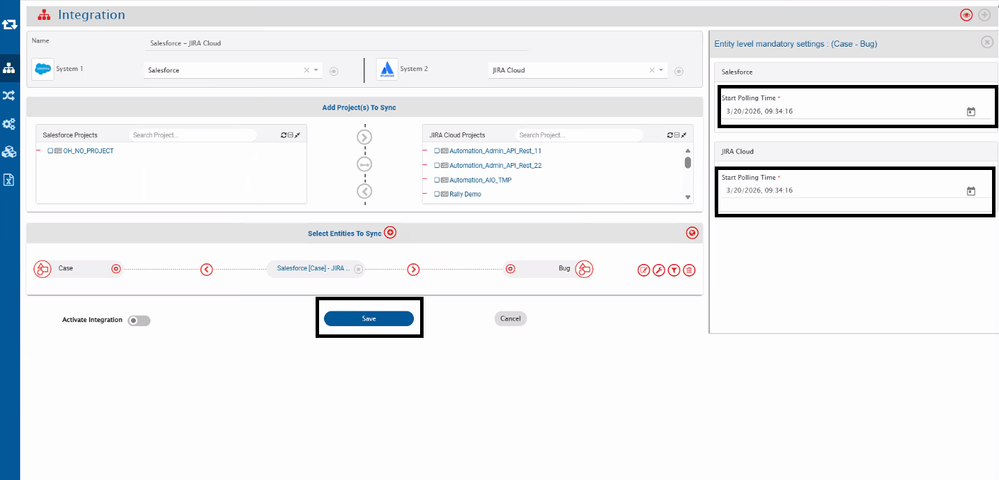999x480 pixels.
Task: Click the JIRA Cloud Start Polling Time field
Action: 856,190
